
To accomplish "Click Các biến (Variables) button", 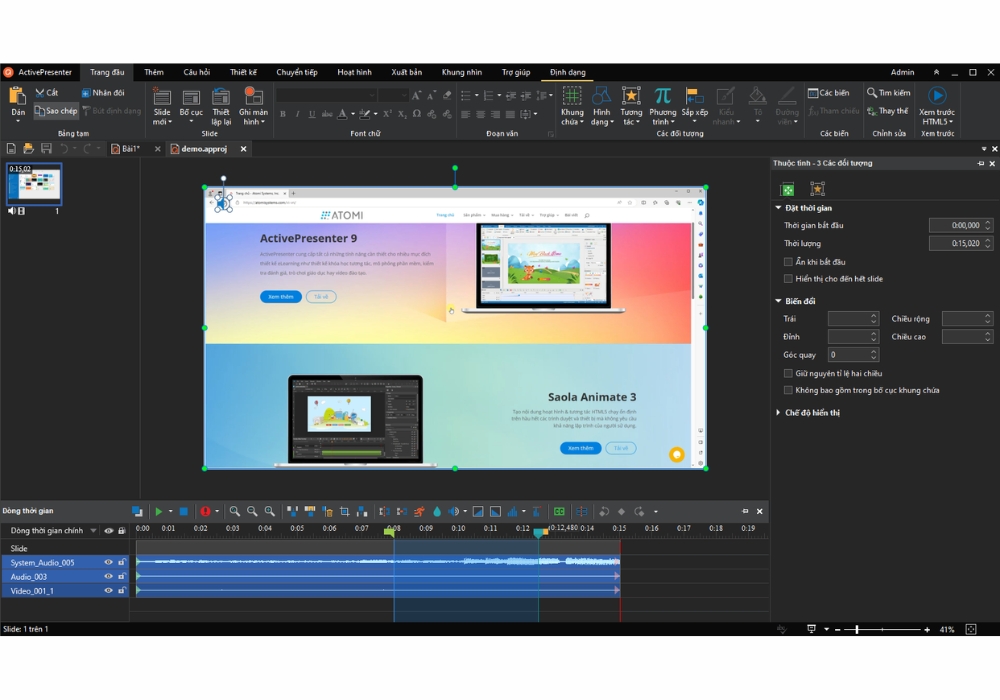I will click(828, 93).
